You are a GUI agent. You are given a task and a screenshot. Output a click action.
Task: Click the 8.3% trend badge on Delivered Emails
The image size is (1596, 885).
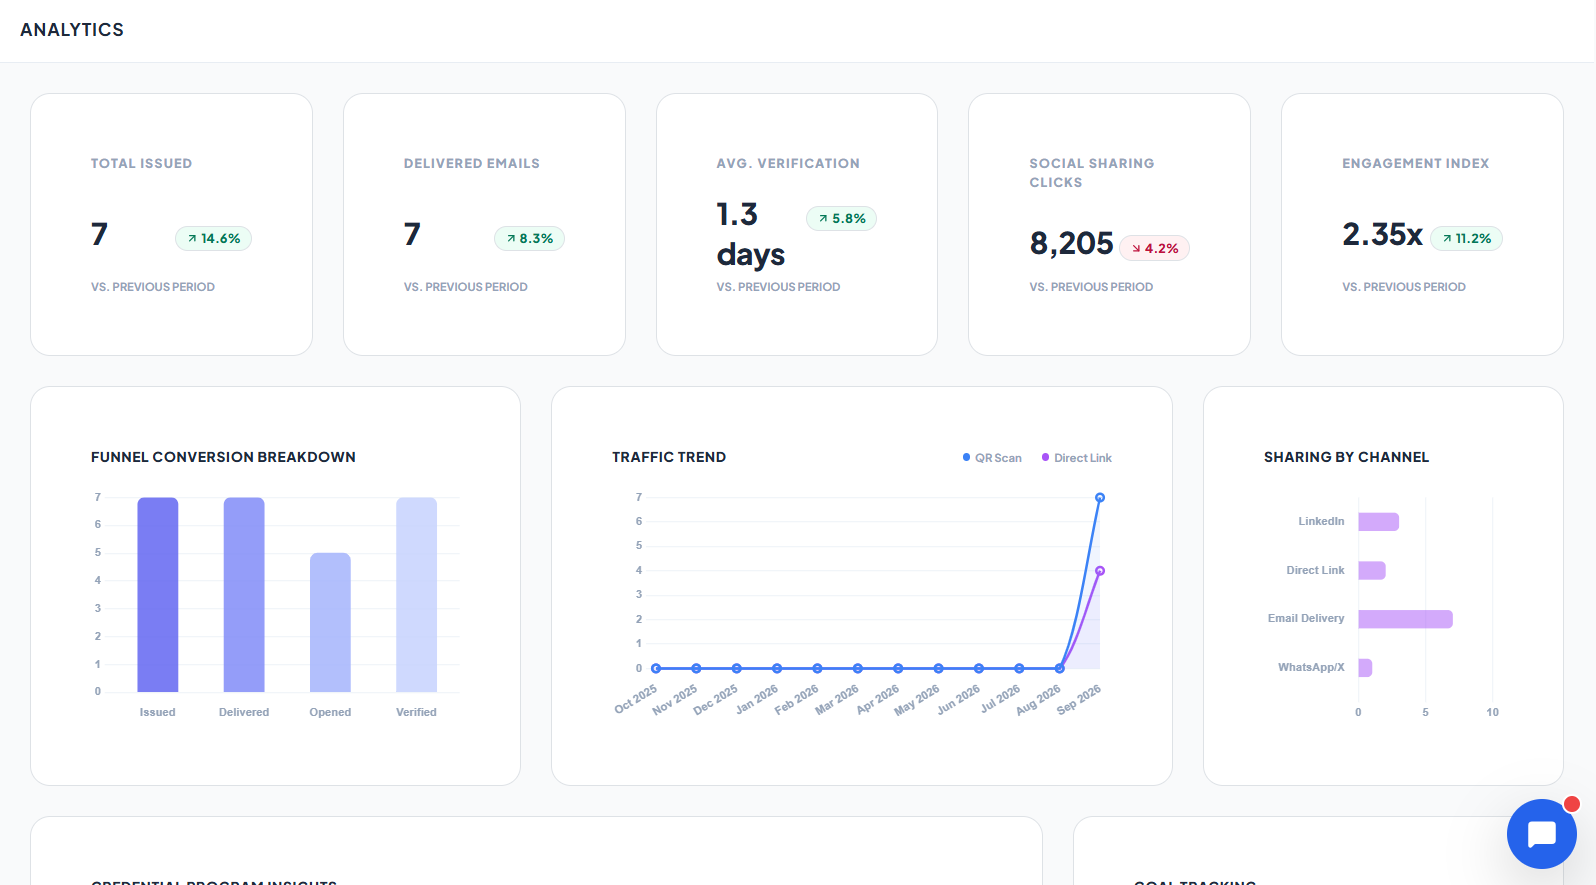click(529, 238)
